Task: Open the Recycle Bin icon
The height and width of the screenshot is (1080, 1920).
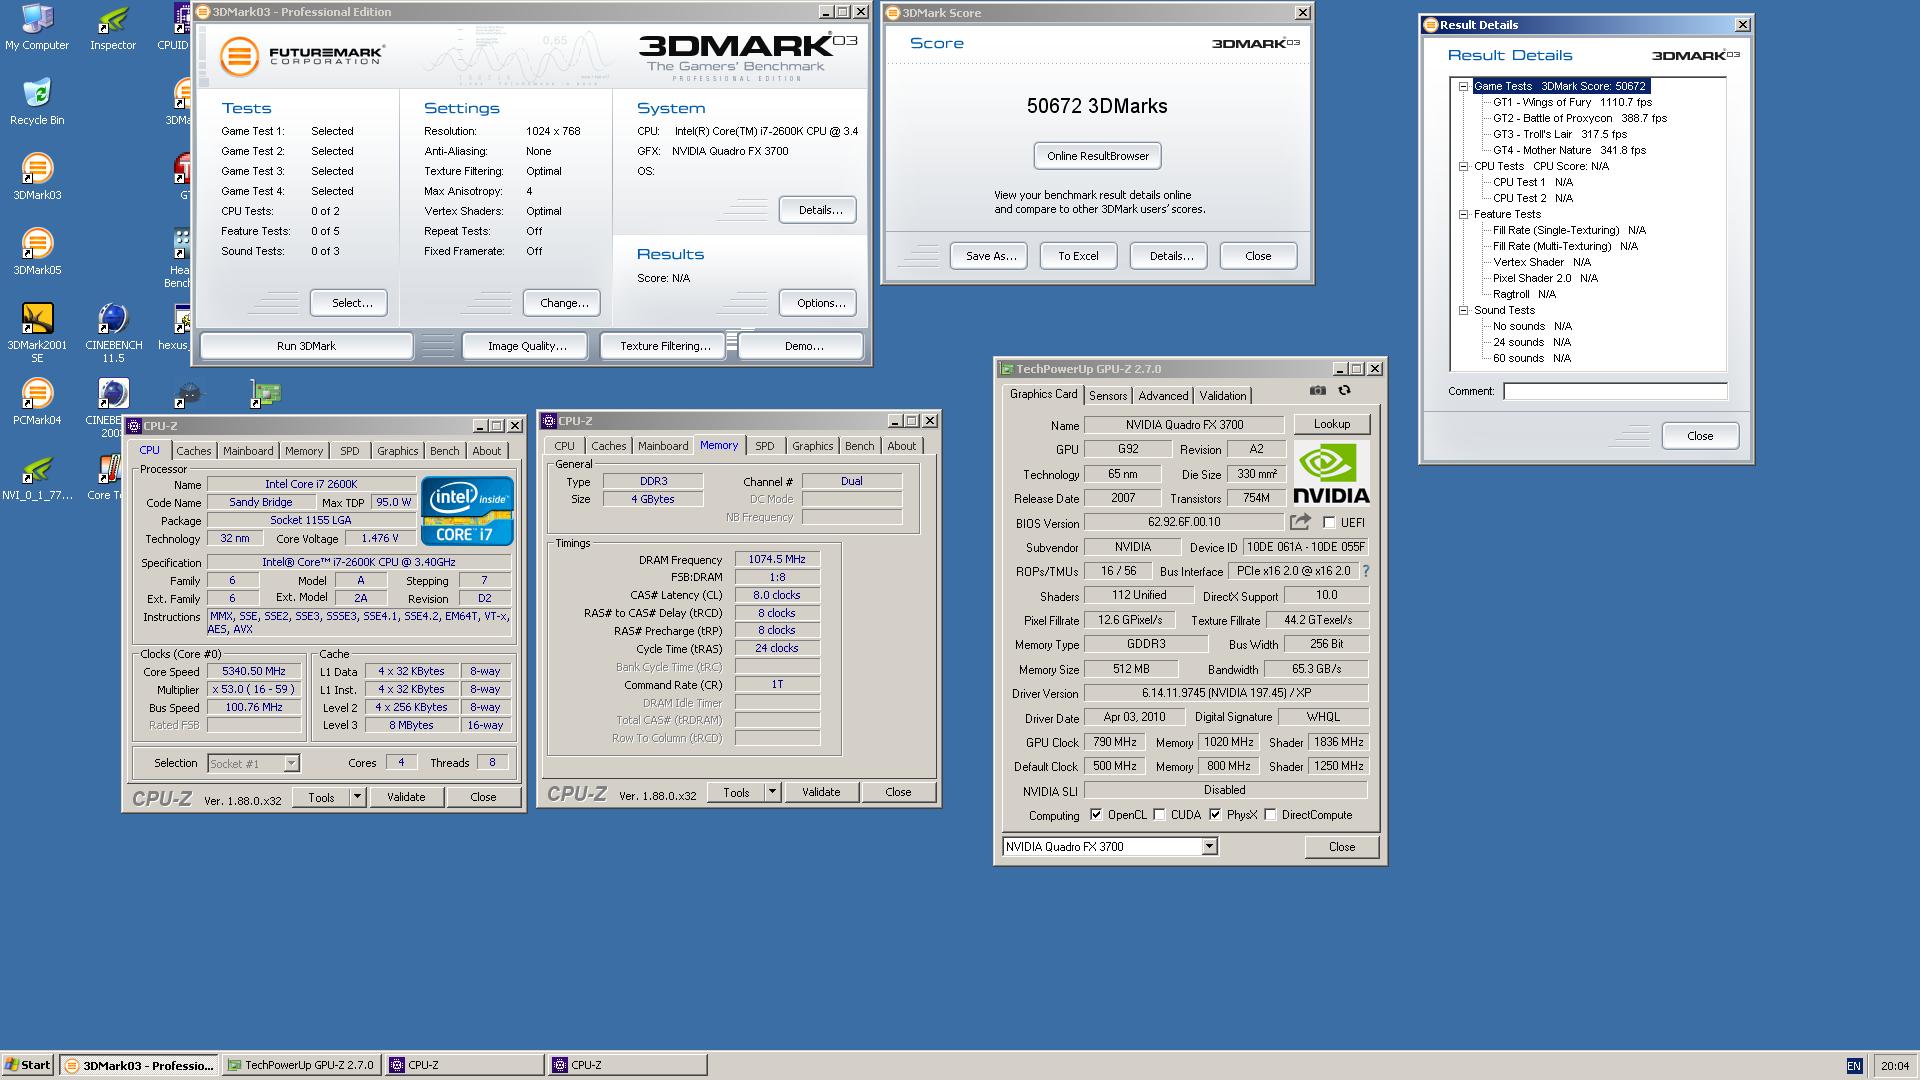Action: pos(37,101)
